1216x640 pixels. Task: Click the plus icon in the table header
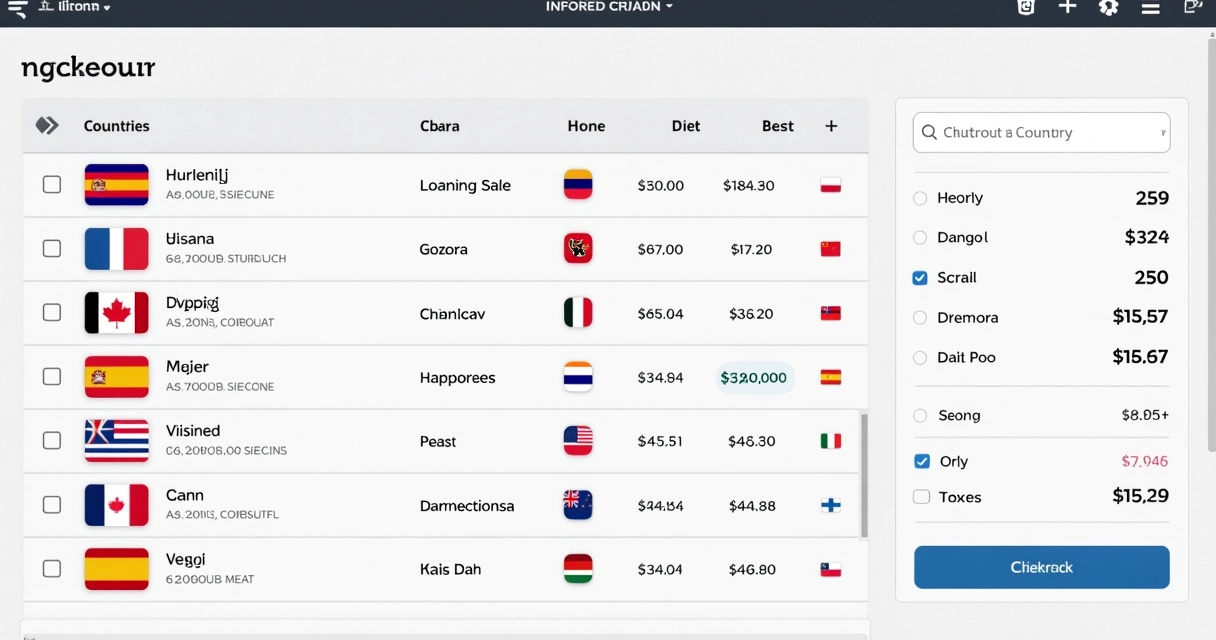831,126
